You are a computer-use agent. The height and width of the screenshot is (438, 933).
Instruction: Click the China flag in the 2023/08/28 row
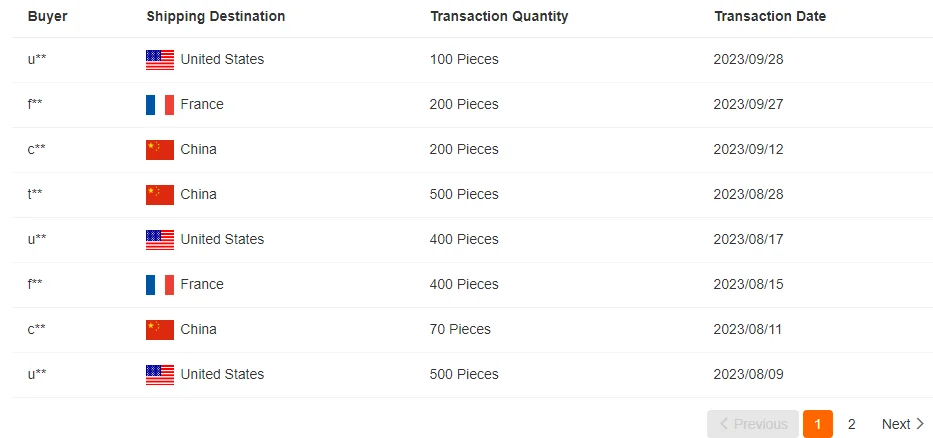click(x=160, y=195)
